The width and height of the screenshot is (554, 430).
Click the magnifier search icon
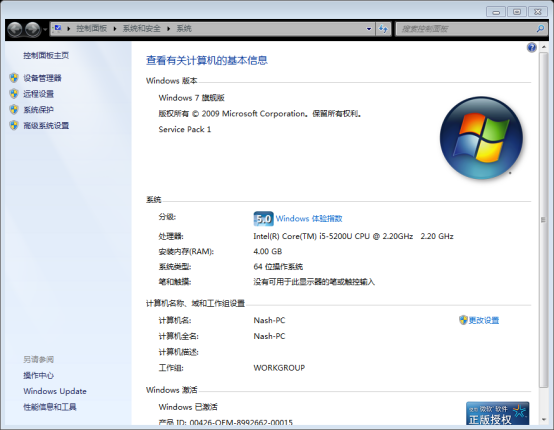pyautogui.click(x=540, y=29)
